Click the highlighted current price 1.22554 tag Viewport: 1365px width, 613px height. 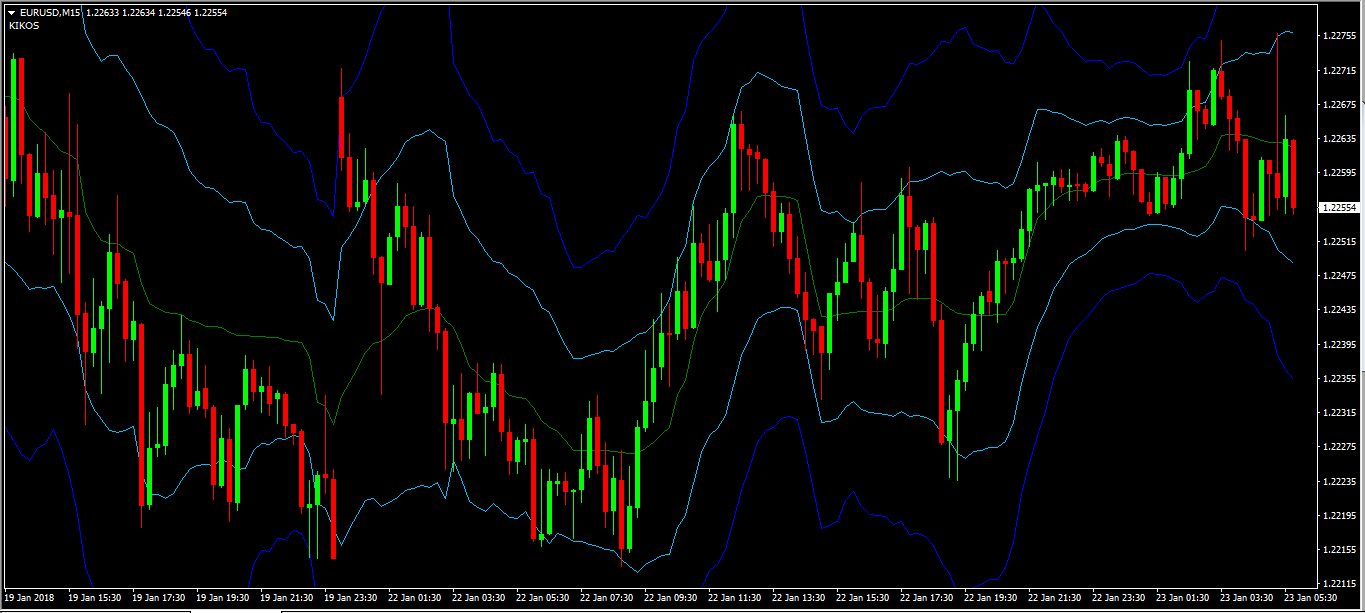coord(1340,208)
